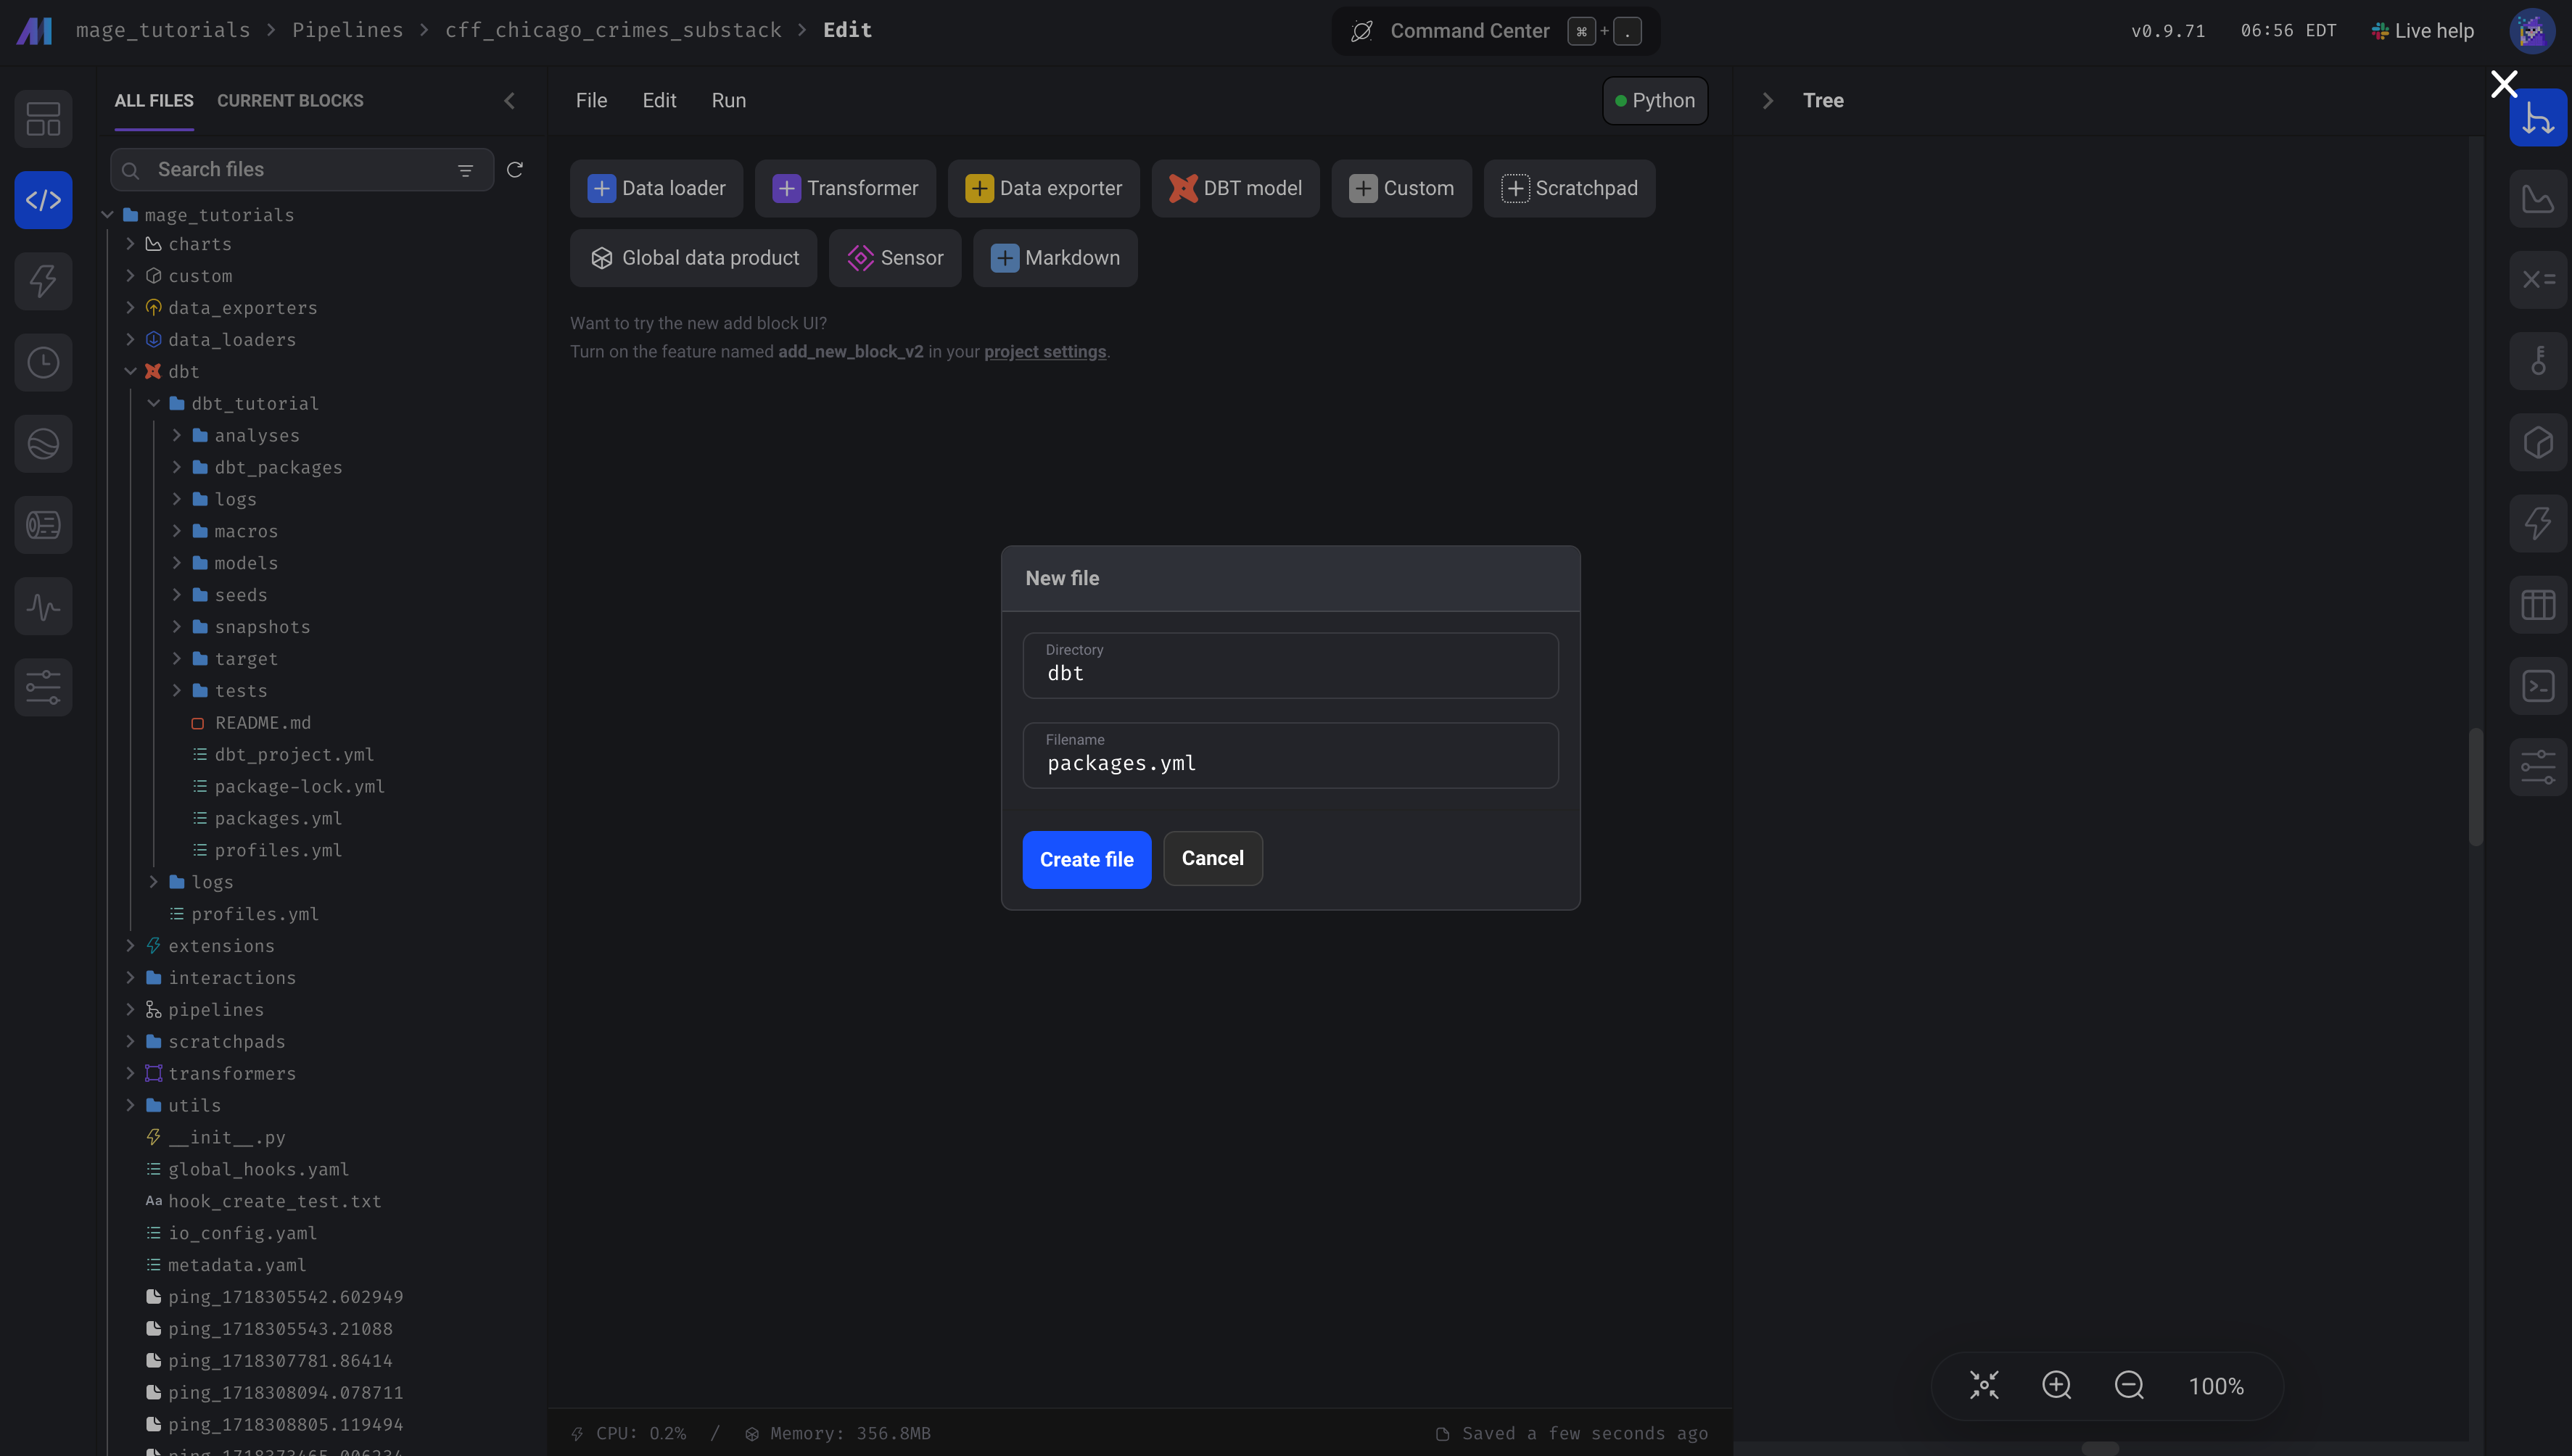Collapse the file browser panel chevron

[509, 101]
